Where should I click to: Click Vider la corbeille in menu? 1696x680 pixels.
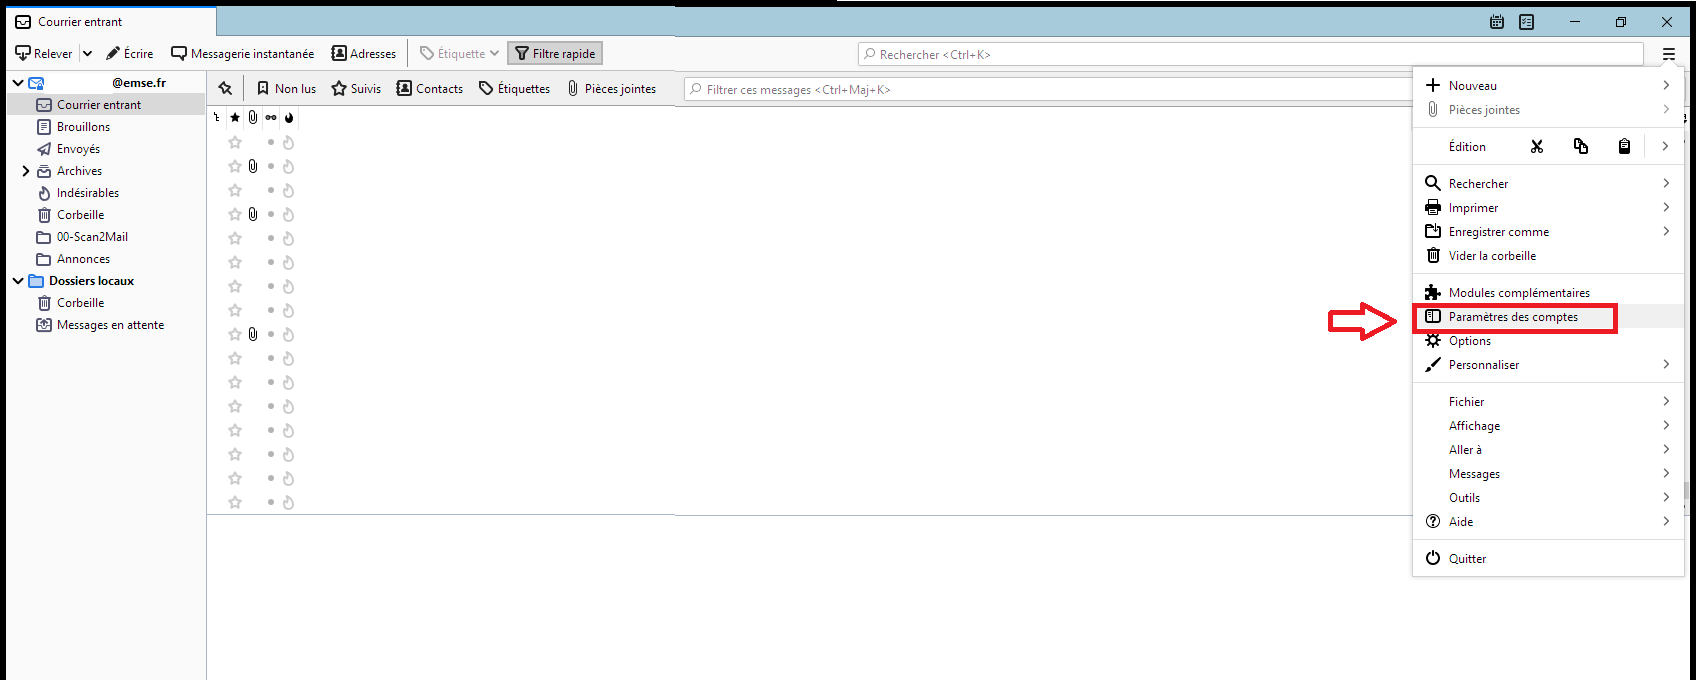(1492, 256)
